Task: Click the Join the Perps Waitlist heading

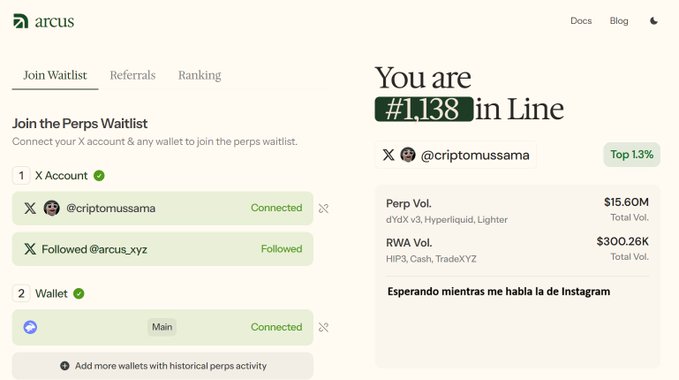Action: (x=80, y=124)
